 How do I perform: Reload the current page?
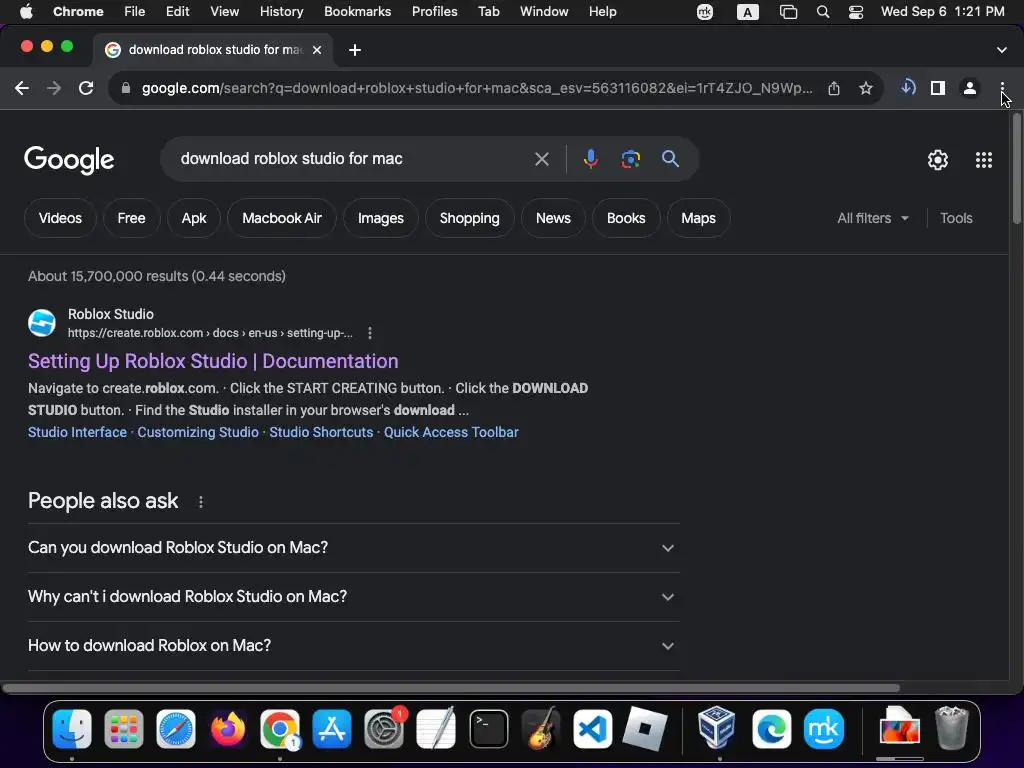click(x=86, y=88)
